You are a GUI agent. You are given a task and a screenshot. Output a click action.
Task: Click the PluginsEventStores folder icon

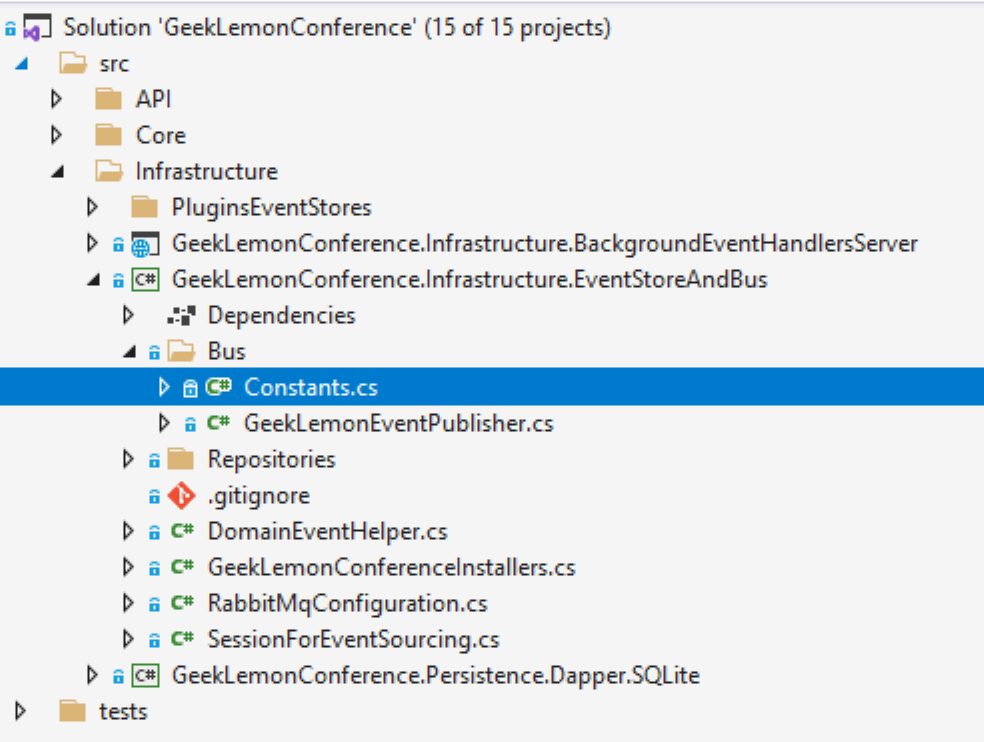(144, 207)
